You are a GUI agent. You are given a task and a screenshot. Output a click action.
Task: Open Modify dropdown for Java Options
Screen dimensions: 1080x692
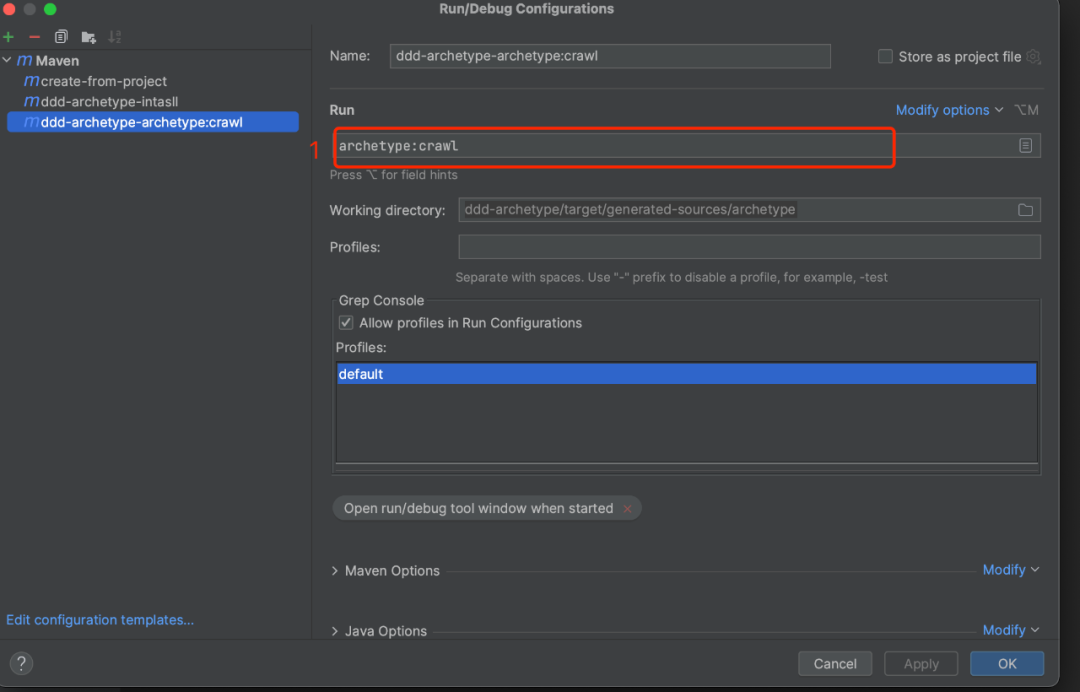click(1010, 630)
